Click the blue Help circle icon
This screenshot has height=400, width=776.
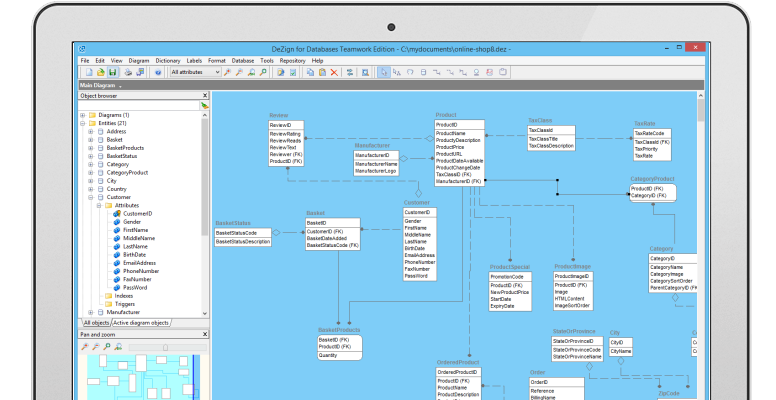tap(158, 72)
